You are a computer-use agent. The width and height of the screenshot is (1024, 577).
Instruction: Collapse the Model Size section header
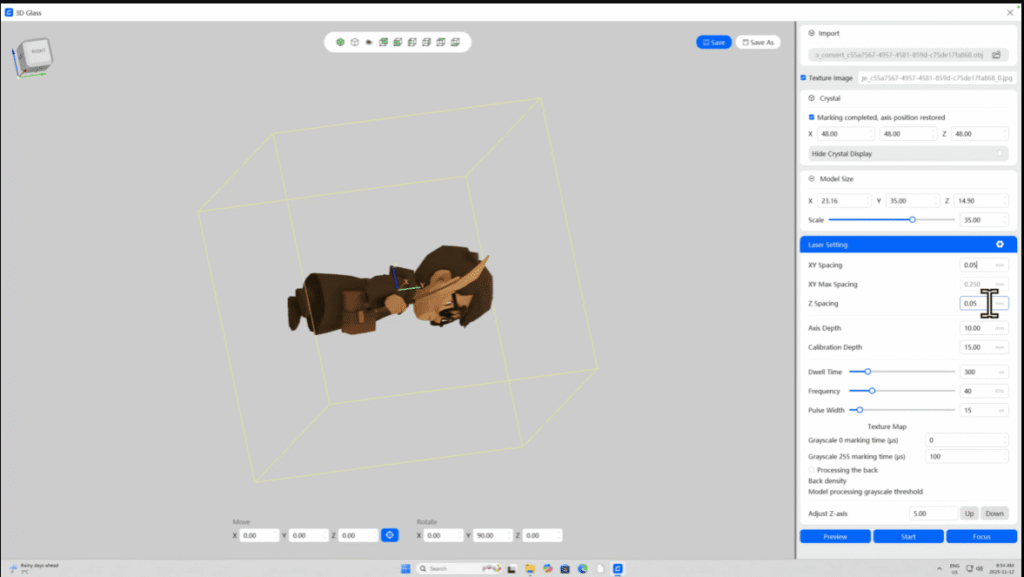(811, 178)
